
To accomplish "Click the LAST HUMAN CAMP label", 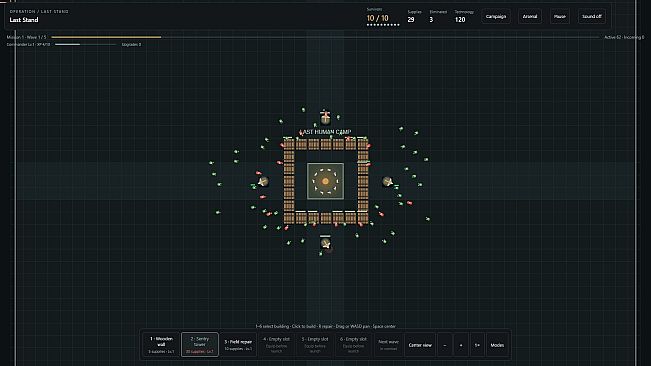I will tap(326, 132).
